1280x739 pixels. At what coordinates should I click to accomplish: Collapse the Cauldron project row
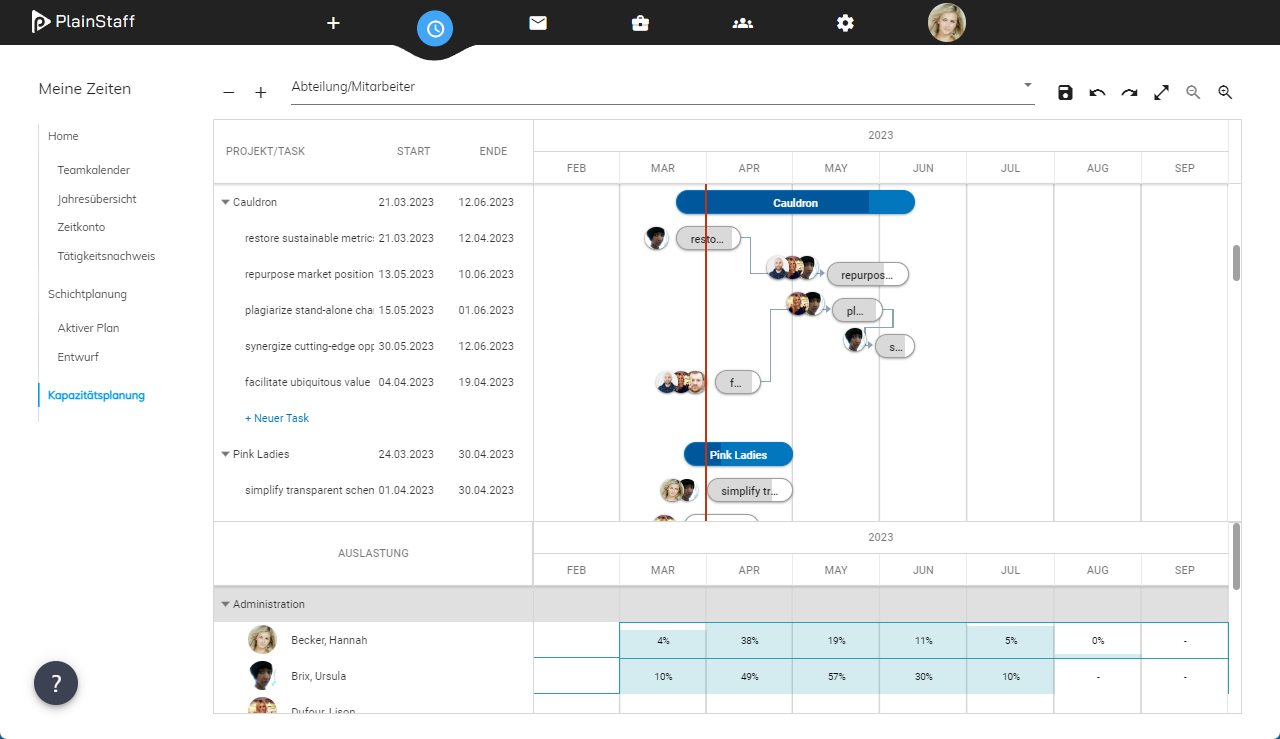(225, 202)
